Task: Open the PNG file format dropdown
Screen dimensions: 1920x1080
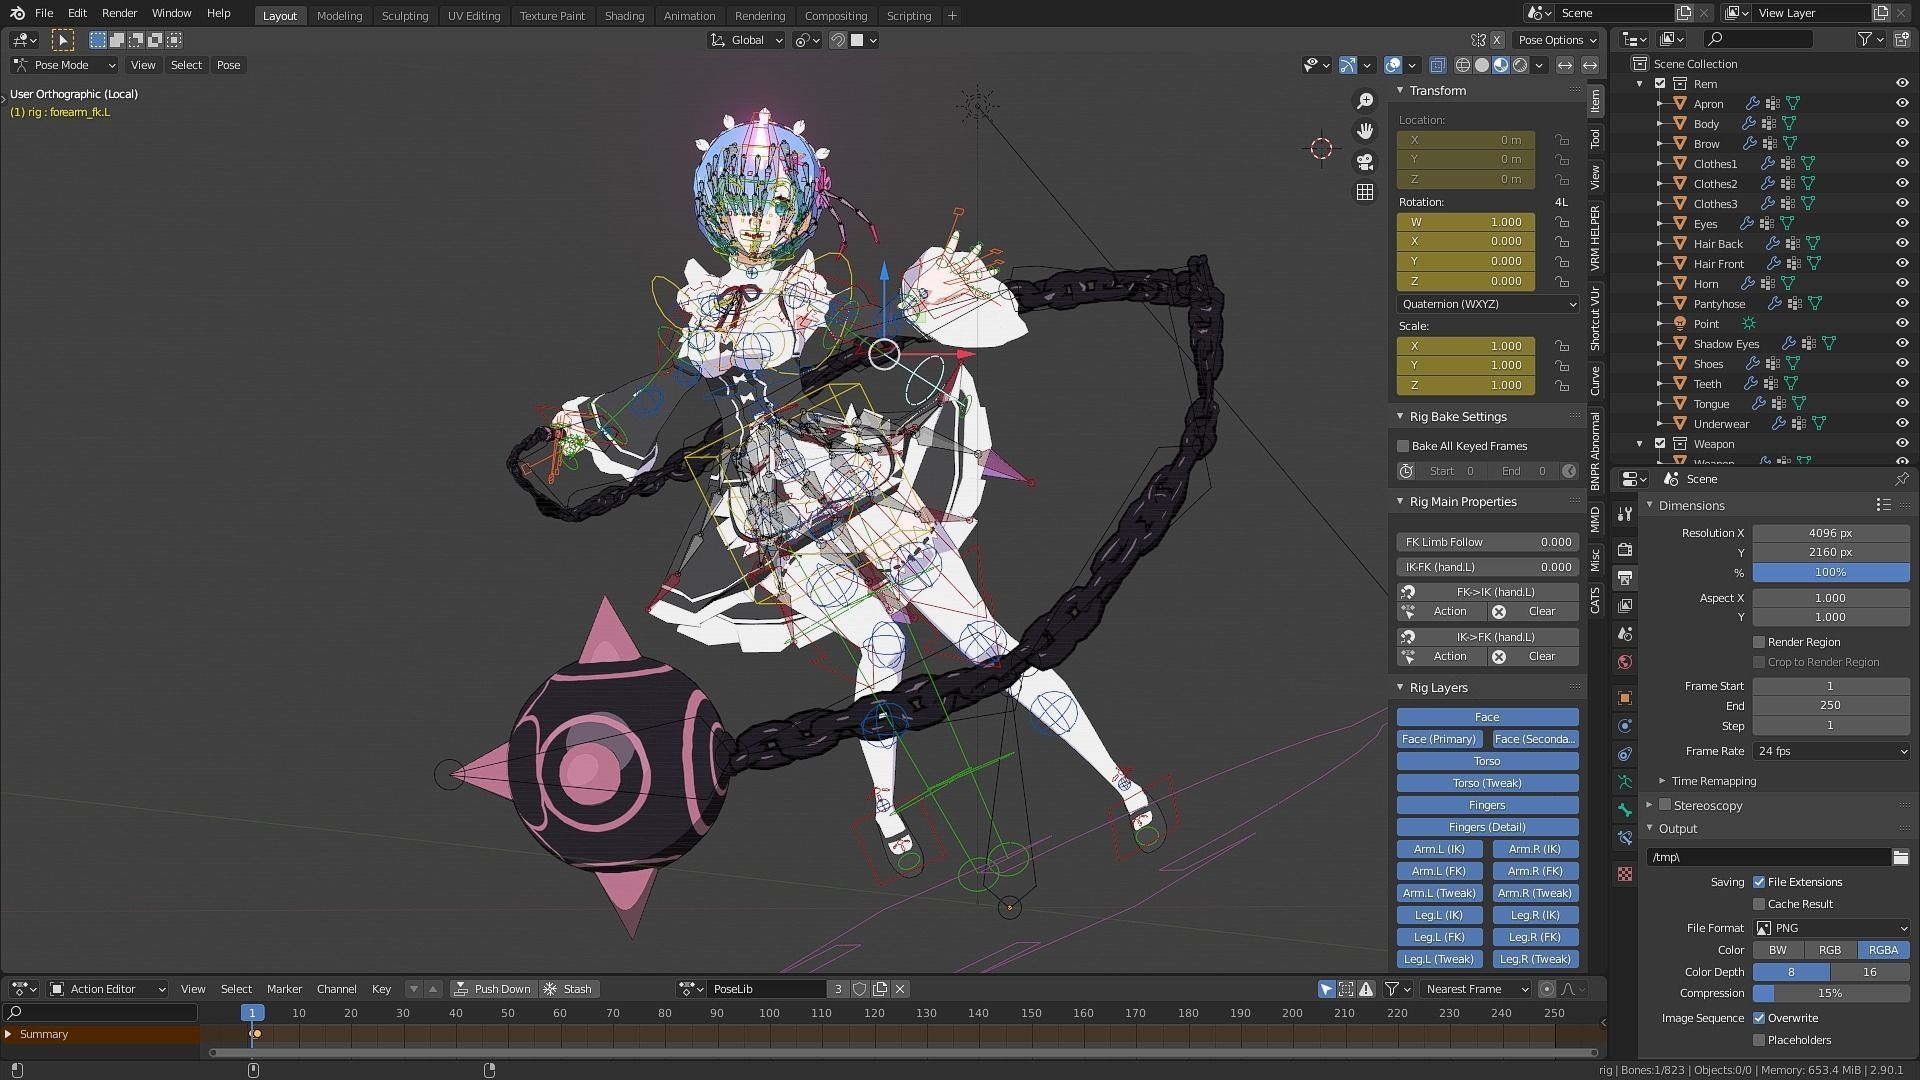Action: click(x=1831, y=928)
